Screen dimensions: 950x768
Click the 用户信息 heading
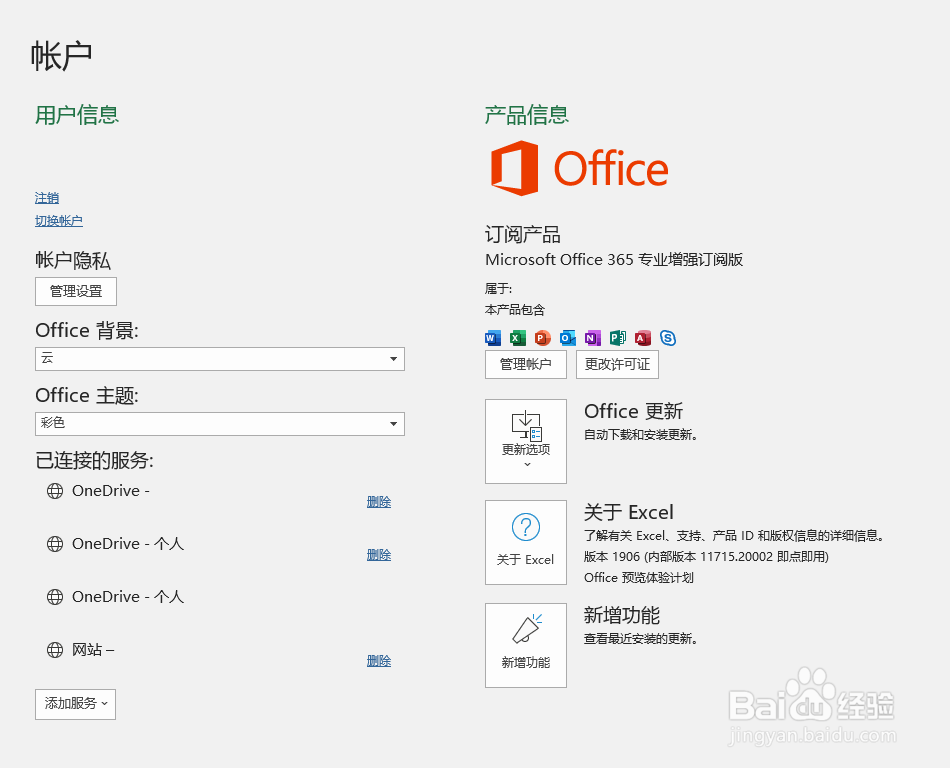[77, 115]
